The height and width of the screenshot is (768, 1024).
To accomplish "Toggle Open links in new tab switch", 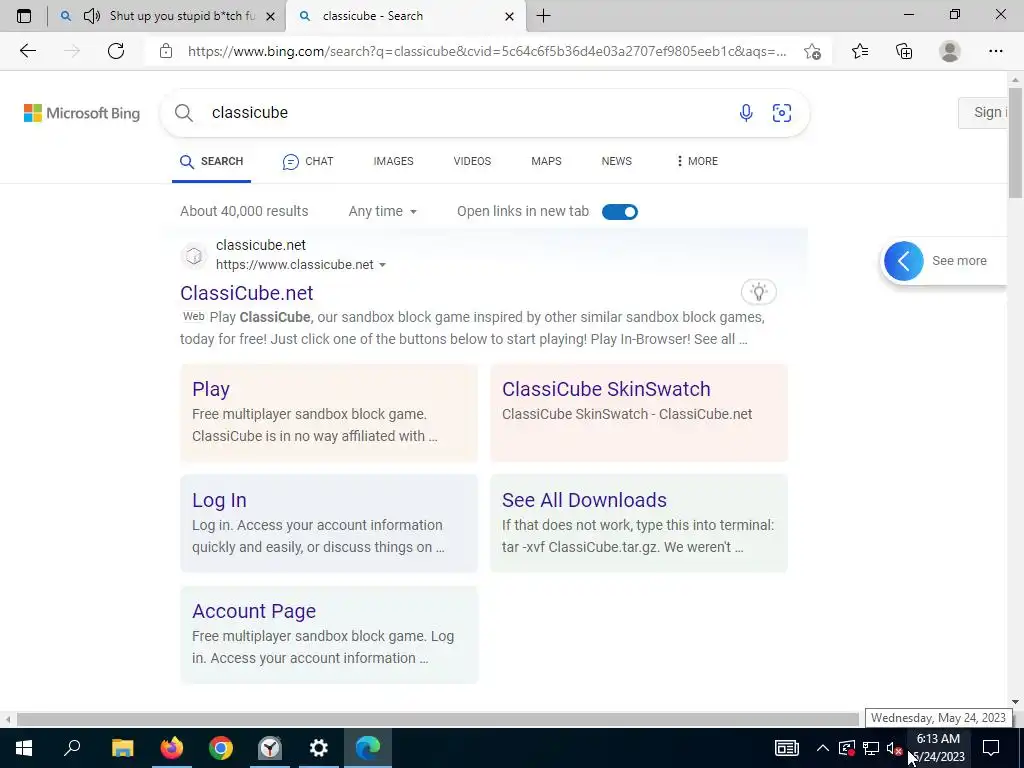I will pyautogui.click(x=620, y=212).
